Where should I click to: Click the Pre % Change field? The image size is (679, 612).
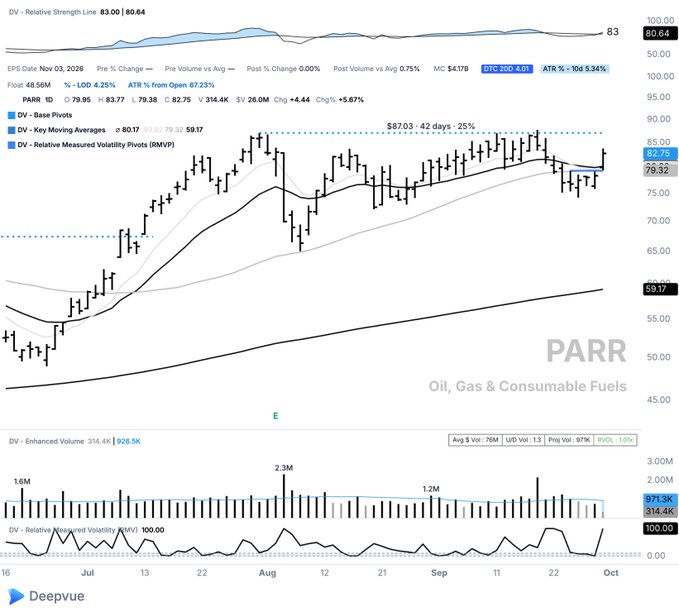point(125,69)
